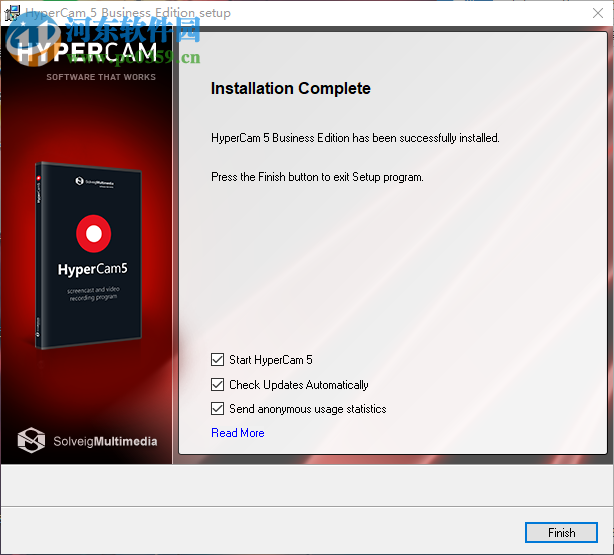The image size is (614, 555).
Task: Close the HyperCam setup window
Action: pos(598,13)
